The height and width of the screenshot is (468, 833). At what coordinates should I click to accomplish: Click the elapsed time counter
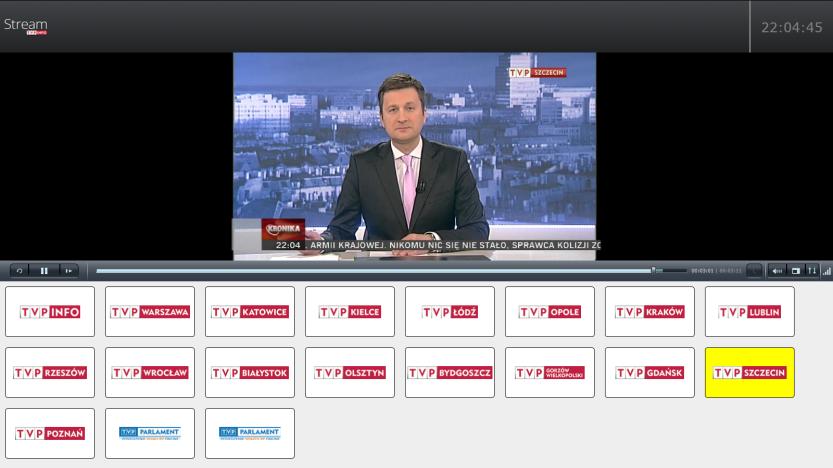(x=702, y=271)
